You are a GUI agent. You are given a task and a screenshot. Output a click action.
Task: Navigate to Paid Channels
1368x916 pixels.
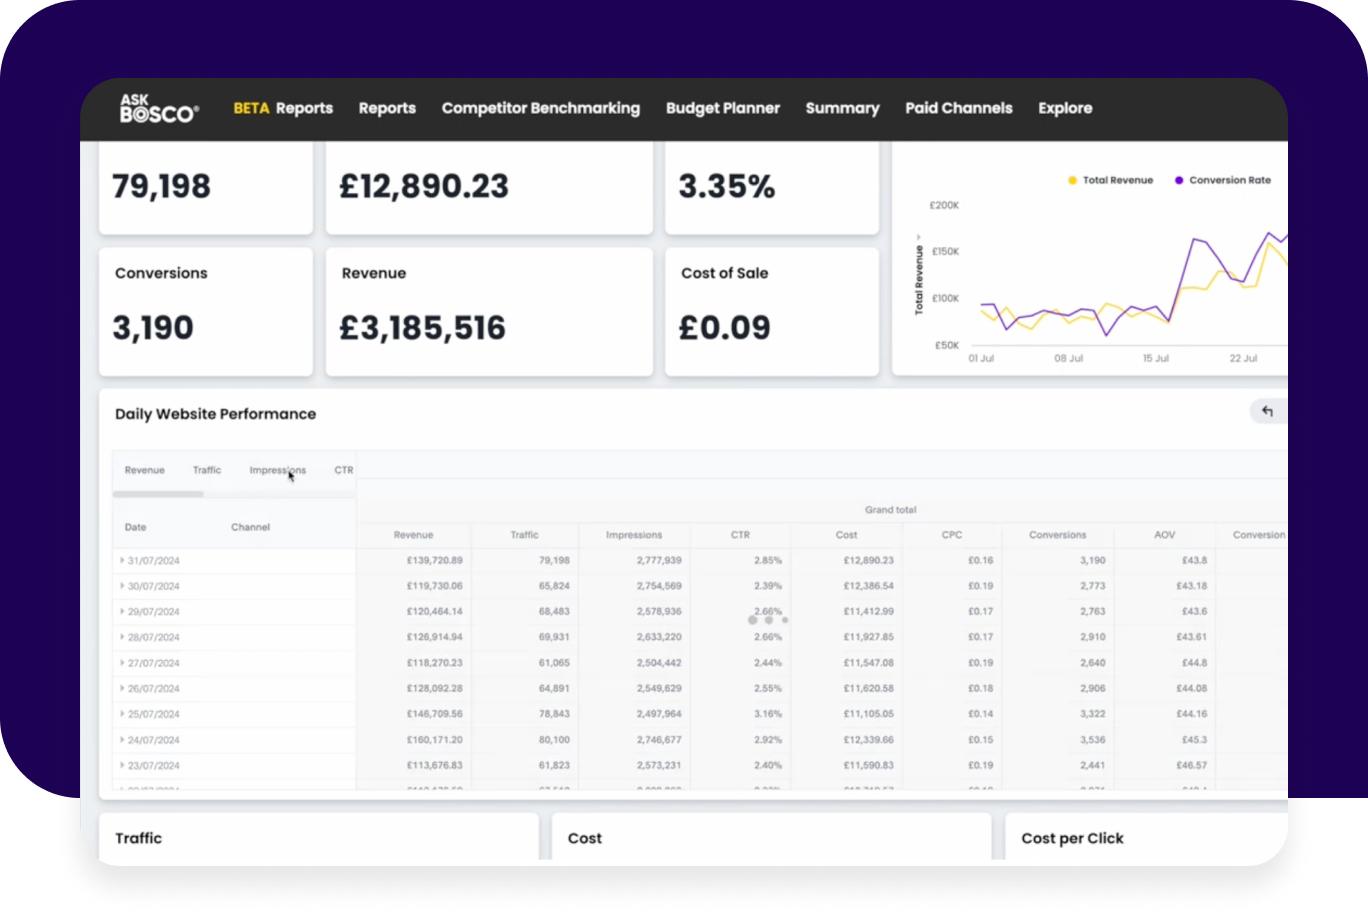point(958,108)
